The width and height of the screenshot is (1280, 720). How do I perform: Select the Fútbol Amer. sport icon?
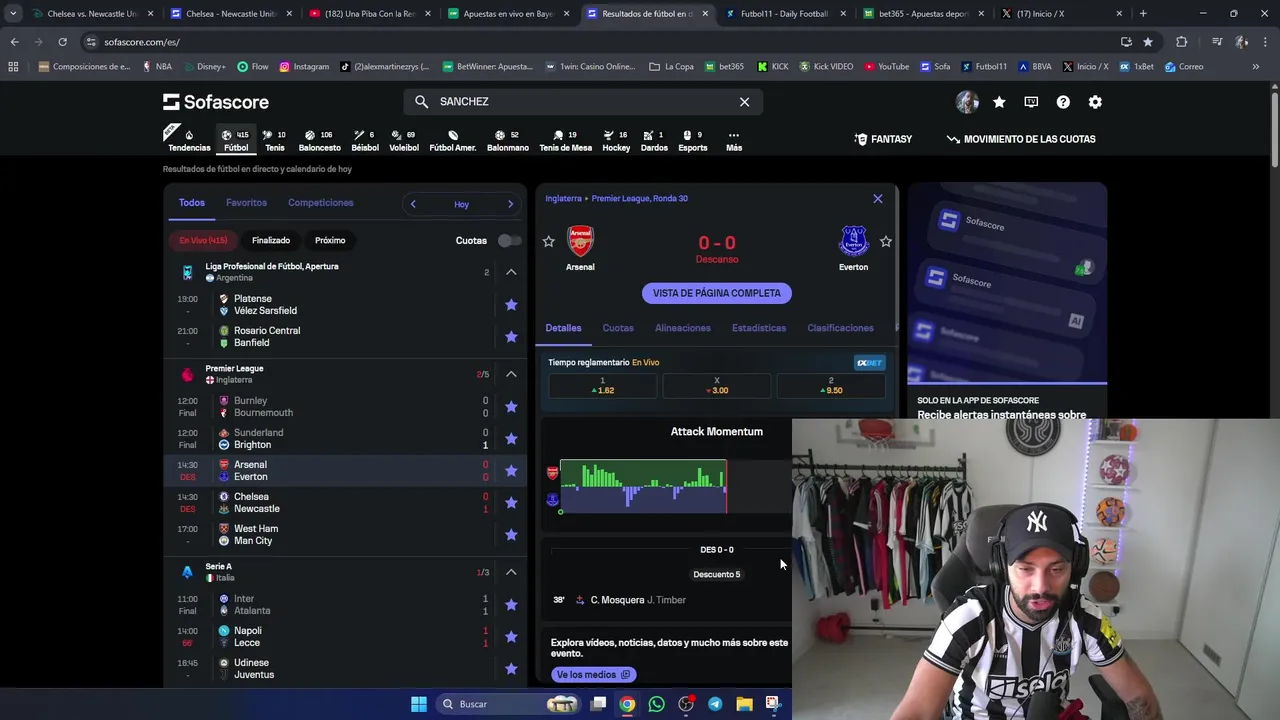[x=452, y=140]
